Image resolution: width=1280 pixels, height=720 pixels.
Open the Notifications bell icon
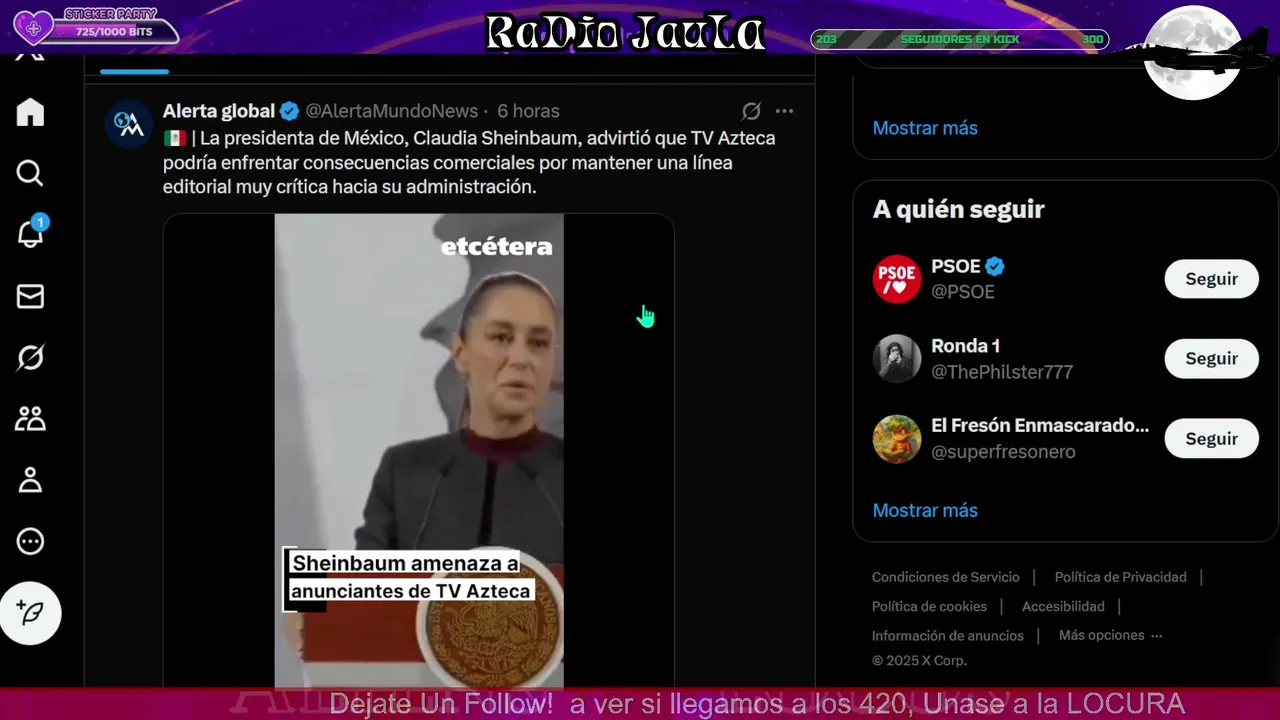(30, 234)
